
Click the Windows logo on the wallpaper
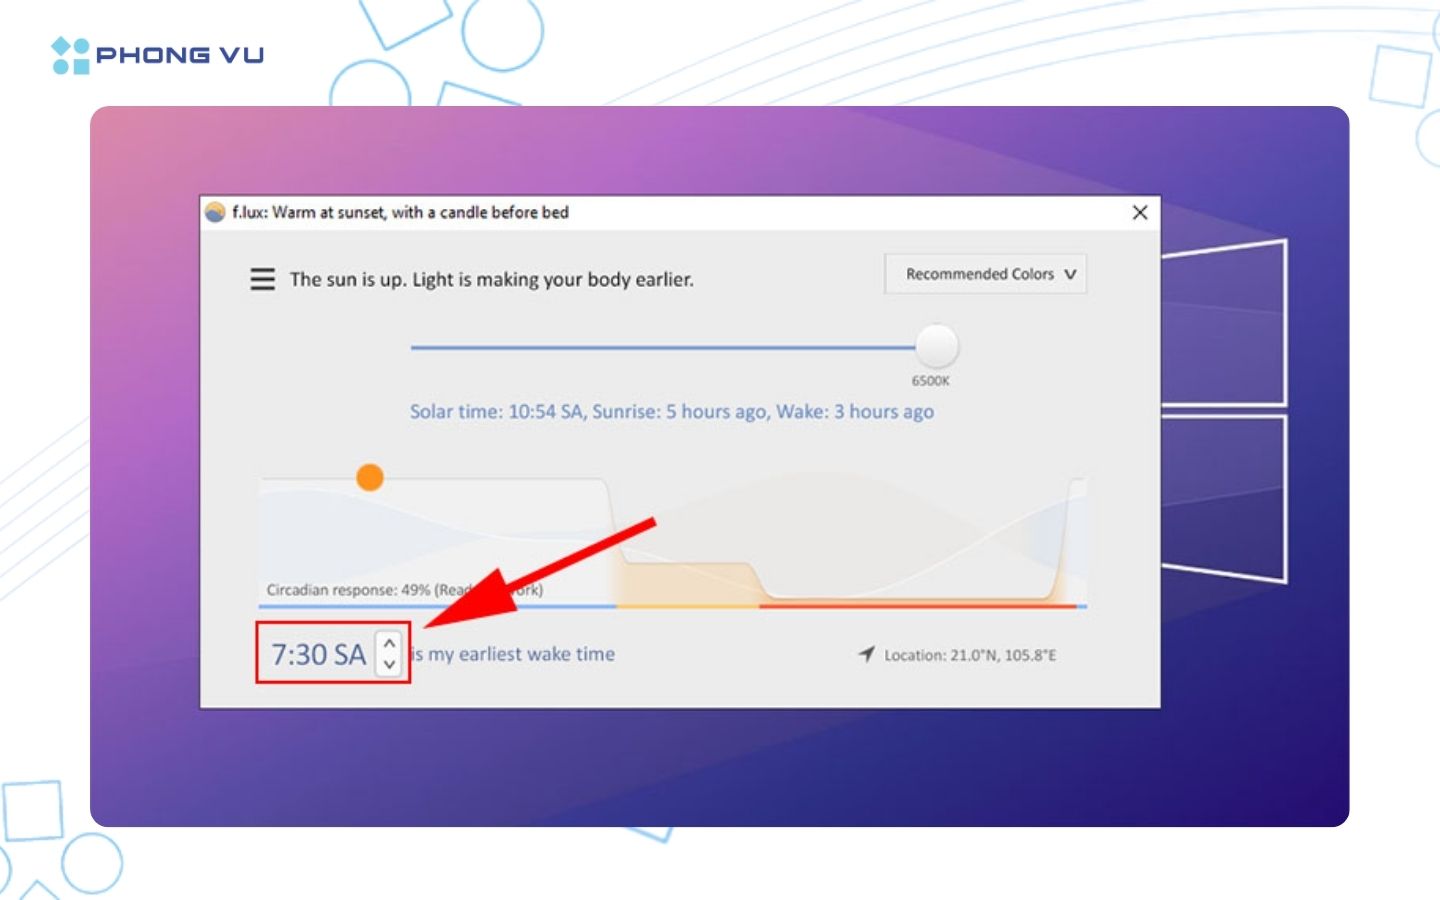1223,411
